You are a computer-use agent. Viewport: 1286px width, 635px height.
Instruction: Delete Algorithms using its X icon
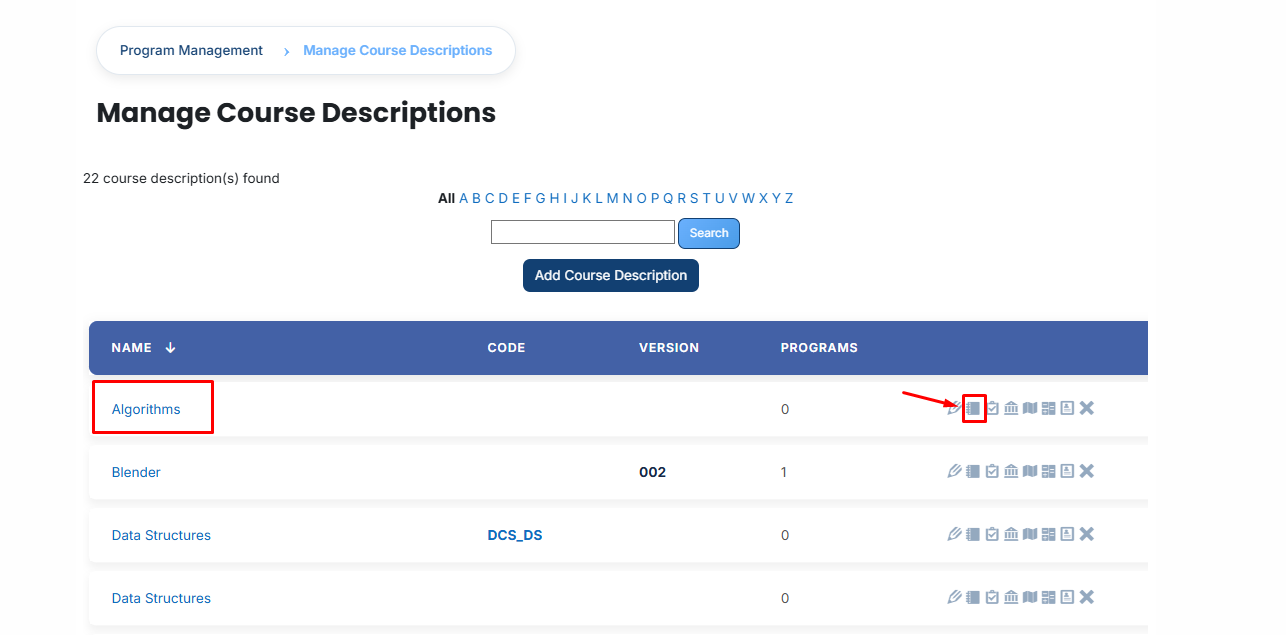point(1087,408)
